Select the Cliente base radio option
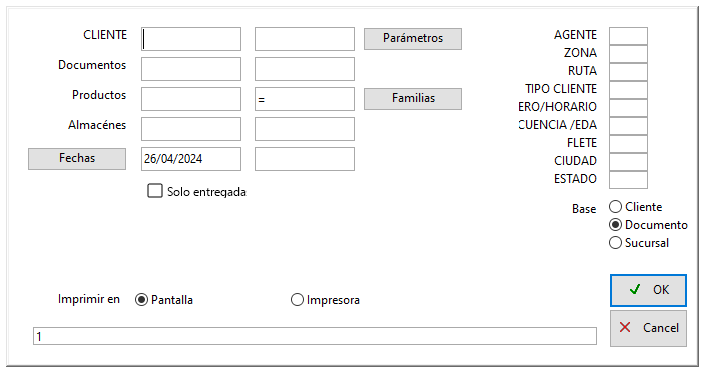The height and width of the screenshot is (374, 708). pyautogui.click(x=615, y=207)
